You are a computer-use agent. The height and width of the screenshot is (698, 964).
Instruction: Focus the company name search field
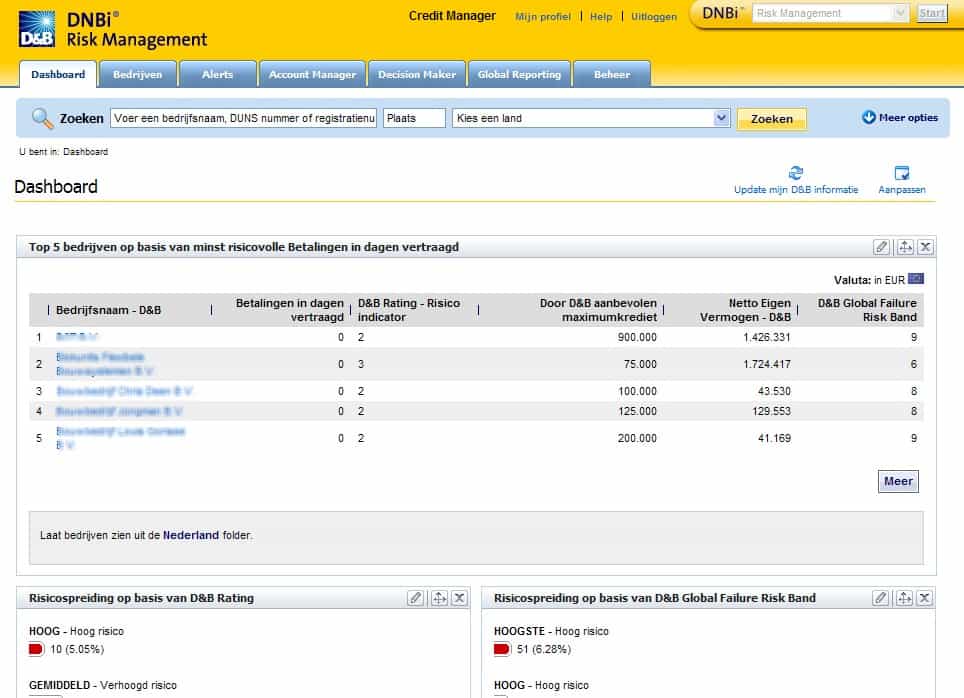tap(243, 118)
